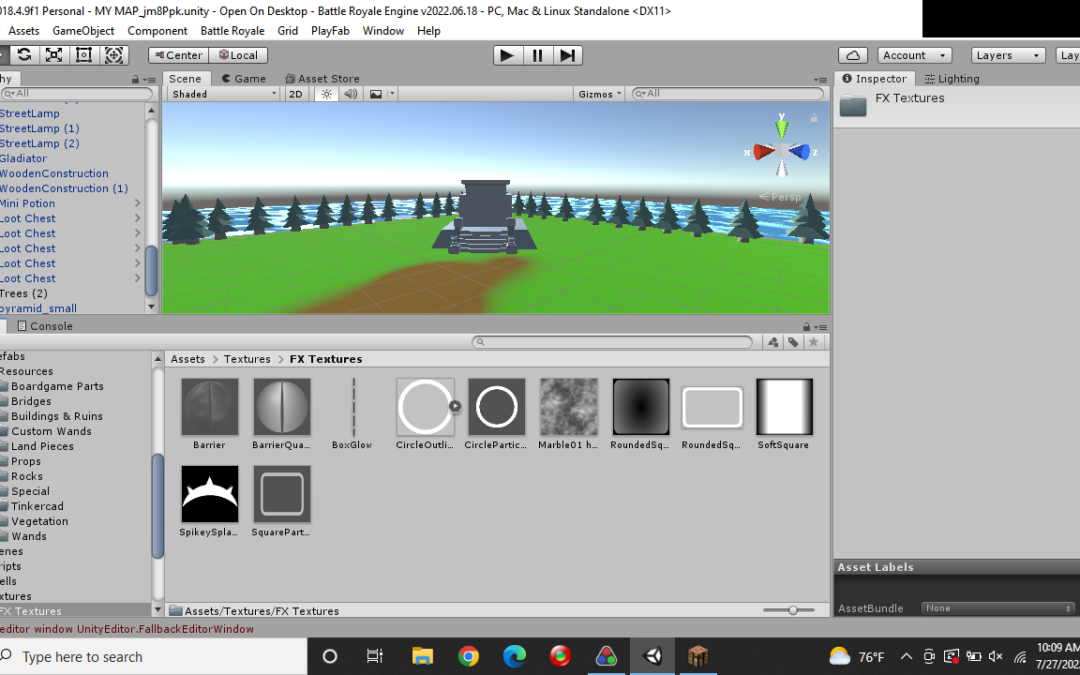The height and width of the screenshot is (675, 1080).
Task: Open the Shaded draw mode dropdown
Action: pos(224,94)
